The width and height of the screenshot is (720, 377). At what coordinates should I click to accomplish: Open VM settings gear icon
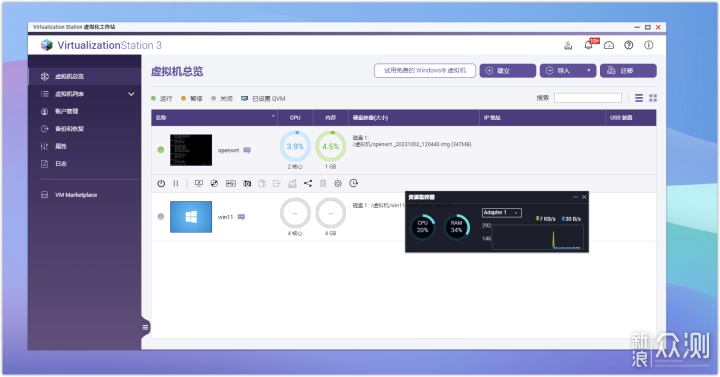(x=338, y=183)
